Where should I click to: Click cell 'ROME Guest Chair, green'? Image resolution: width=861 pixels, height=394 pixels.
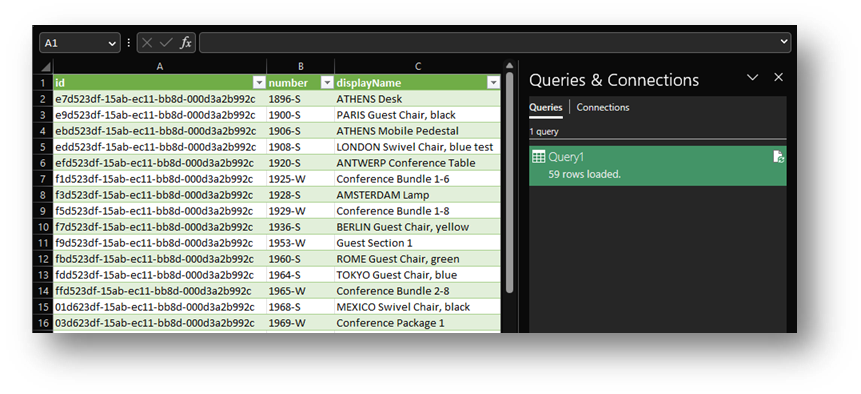point(418,259)
